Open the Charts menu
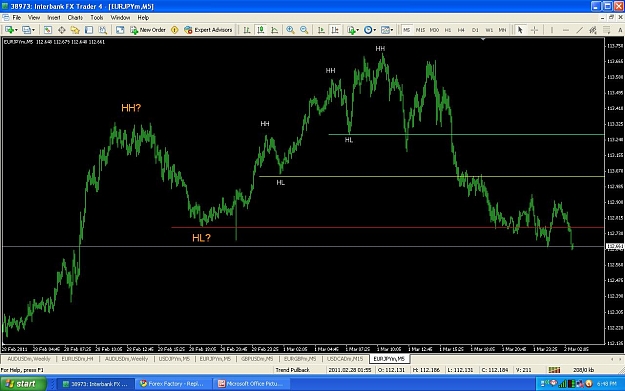Viewport: 625px width, 391px height. [x=75, y=18]
